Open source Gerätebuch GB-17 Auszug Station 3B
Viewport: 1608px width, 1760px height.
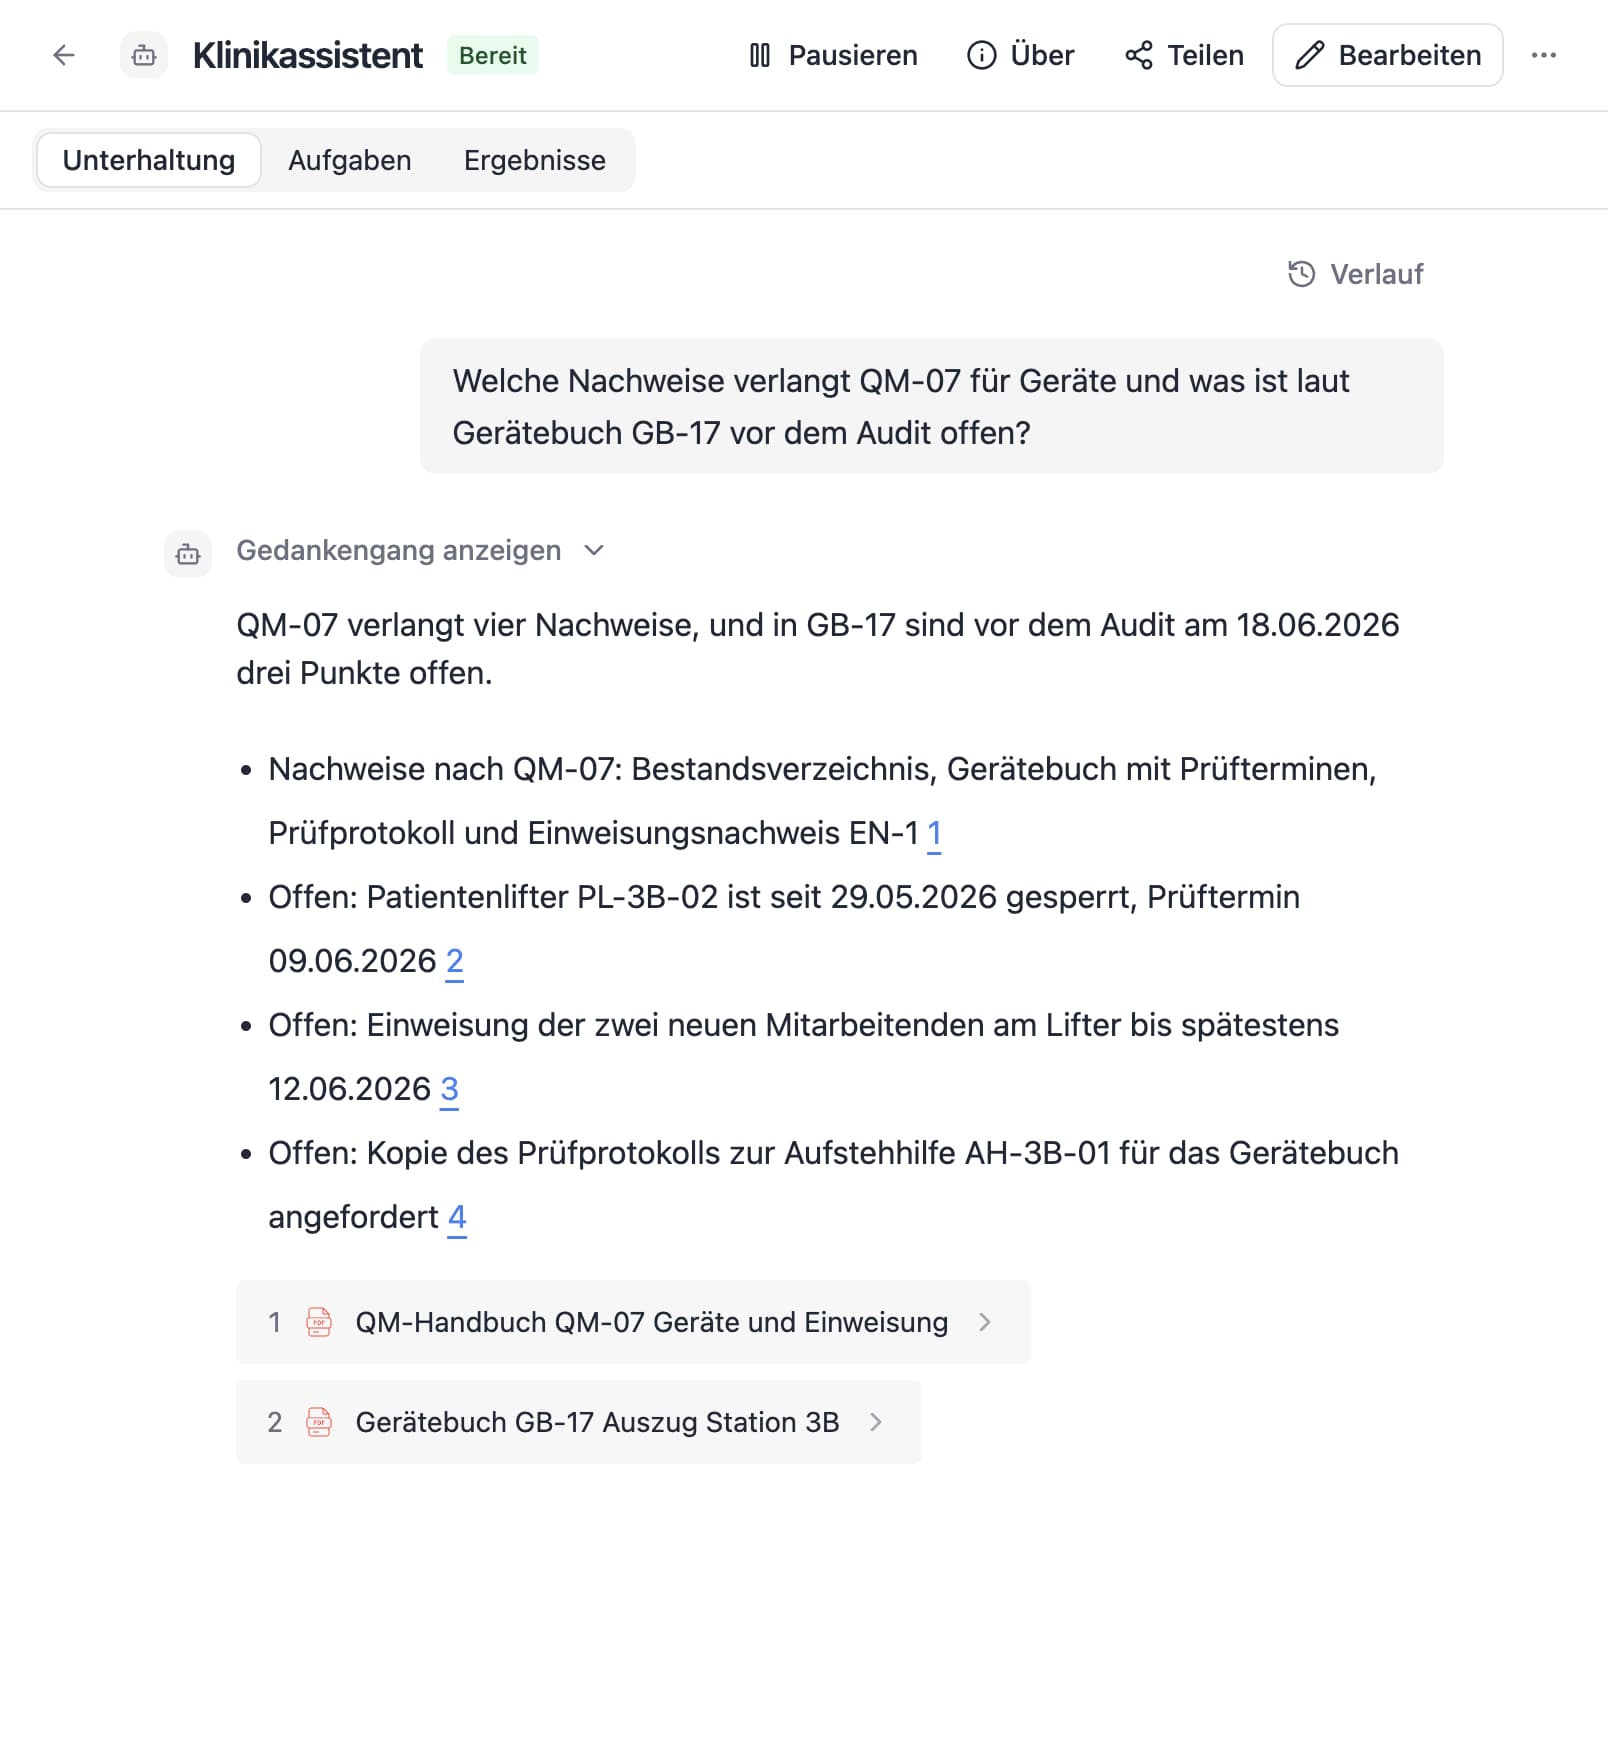tap(579, 1422)
